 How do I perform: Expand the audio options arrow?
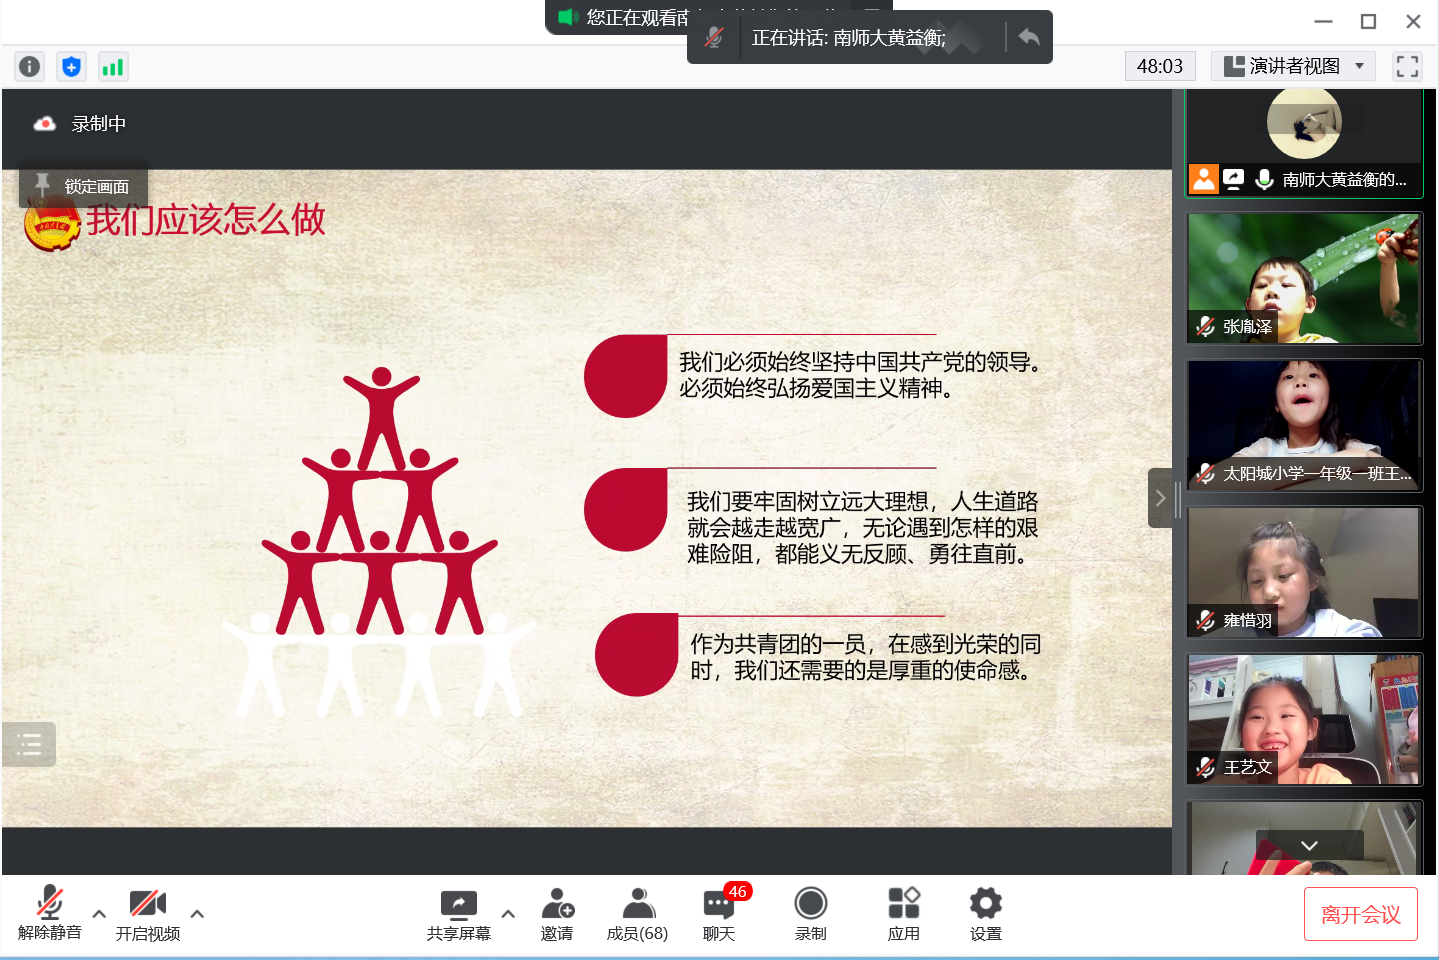click(99, 914)
